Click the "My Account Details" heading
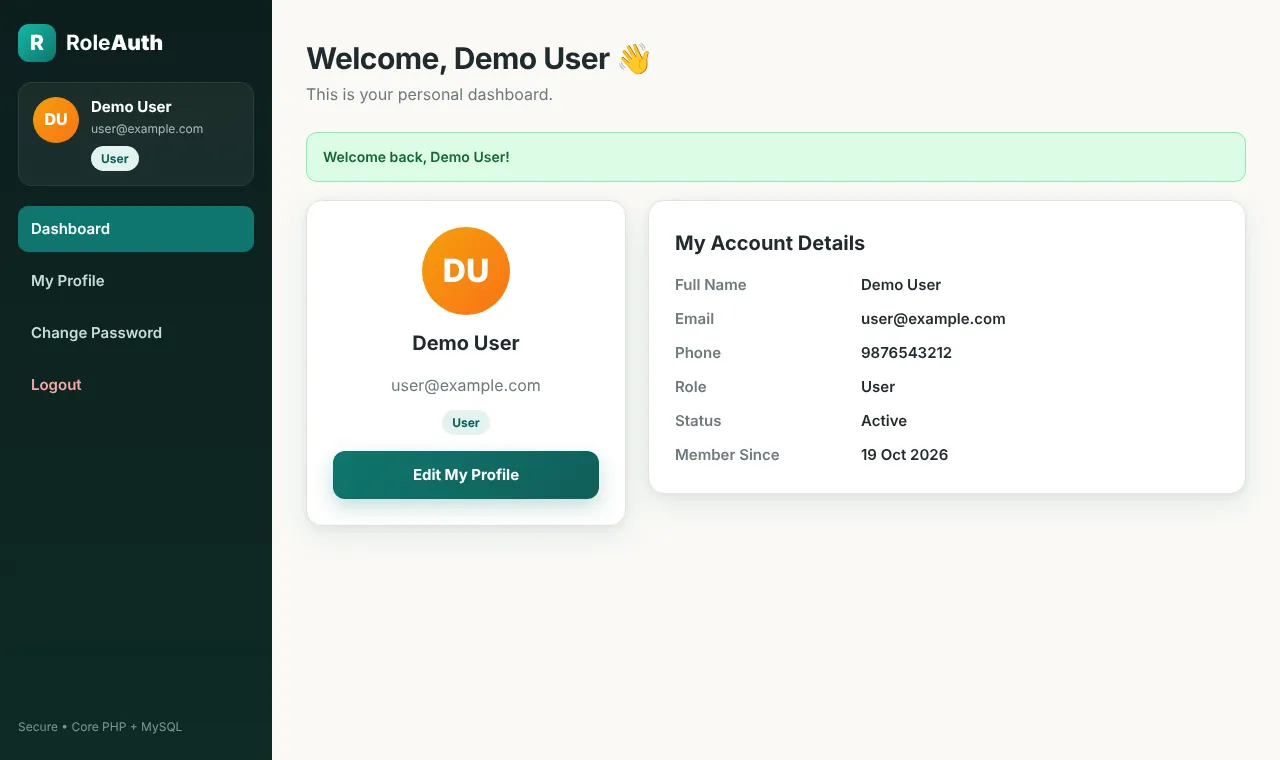1280x760 pixels. [x=770, y=243]
